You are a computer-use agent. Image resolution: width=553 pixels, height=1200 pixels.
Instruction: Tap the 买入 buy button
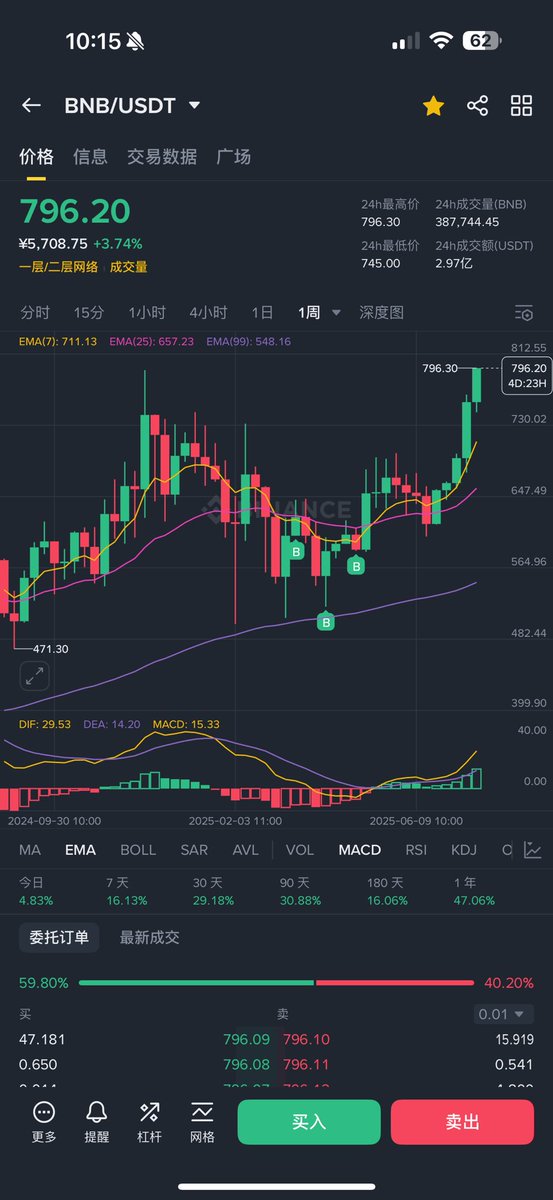point(309,1122)
